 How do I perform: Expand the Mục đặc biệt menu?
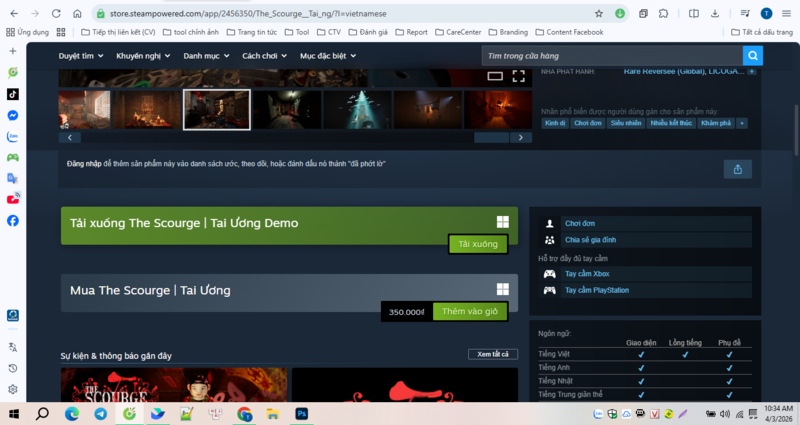pos(328,56)
